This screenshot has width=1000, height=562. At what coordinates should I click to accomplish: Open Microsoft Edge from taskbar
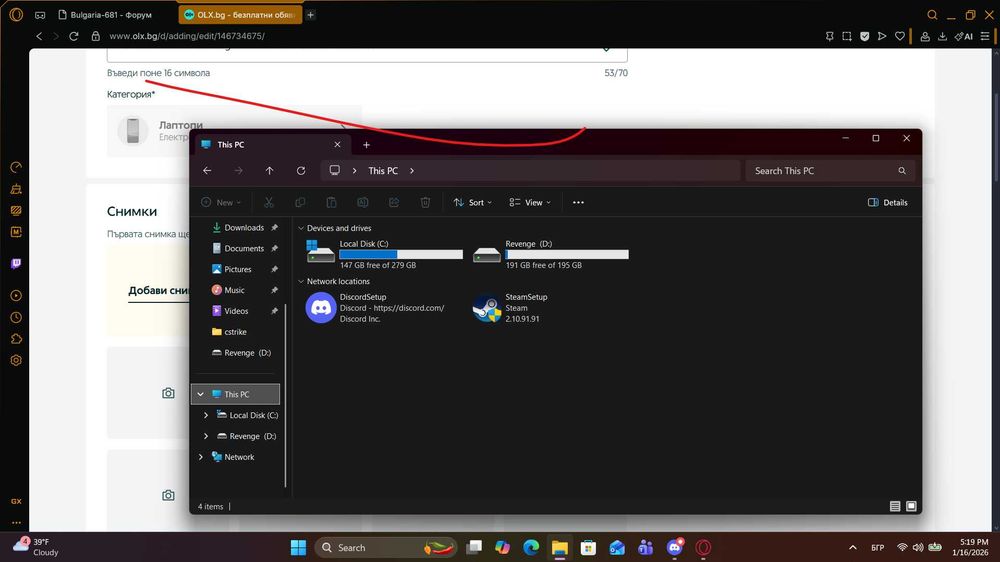(x=531, y=547)
